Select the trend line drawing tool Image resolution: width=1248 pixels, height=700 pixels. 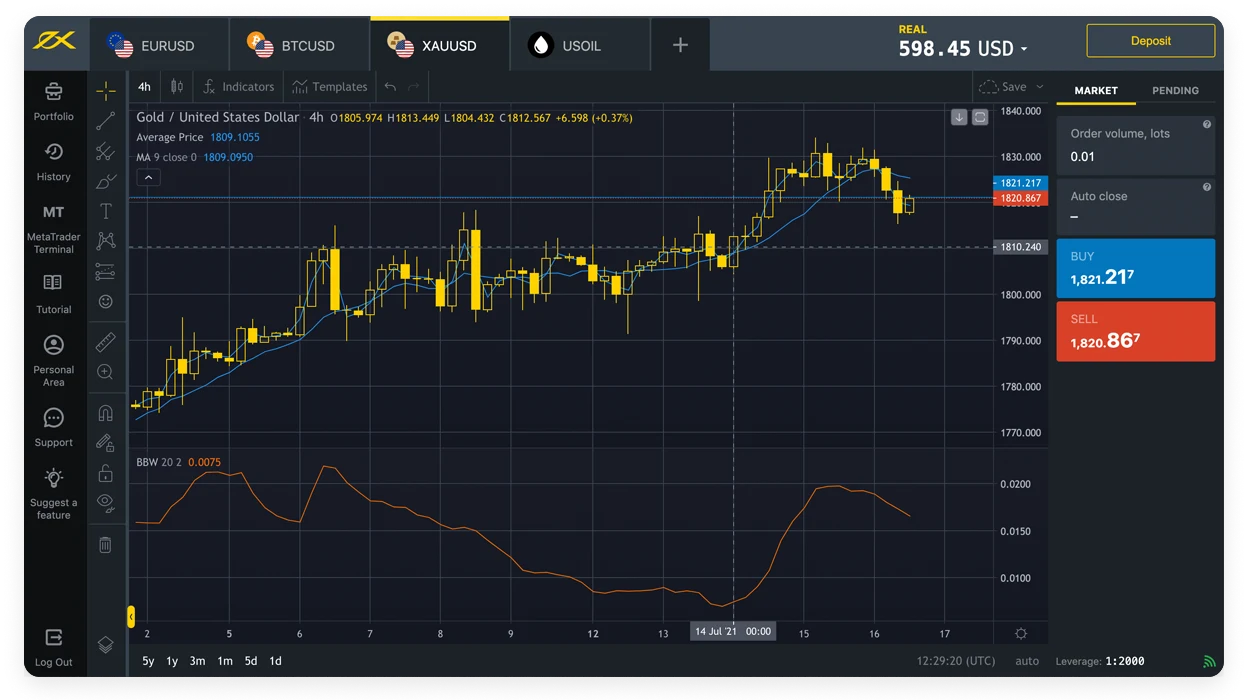[105, 121]
